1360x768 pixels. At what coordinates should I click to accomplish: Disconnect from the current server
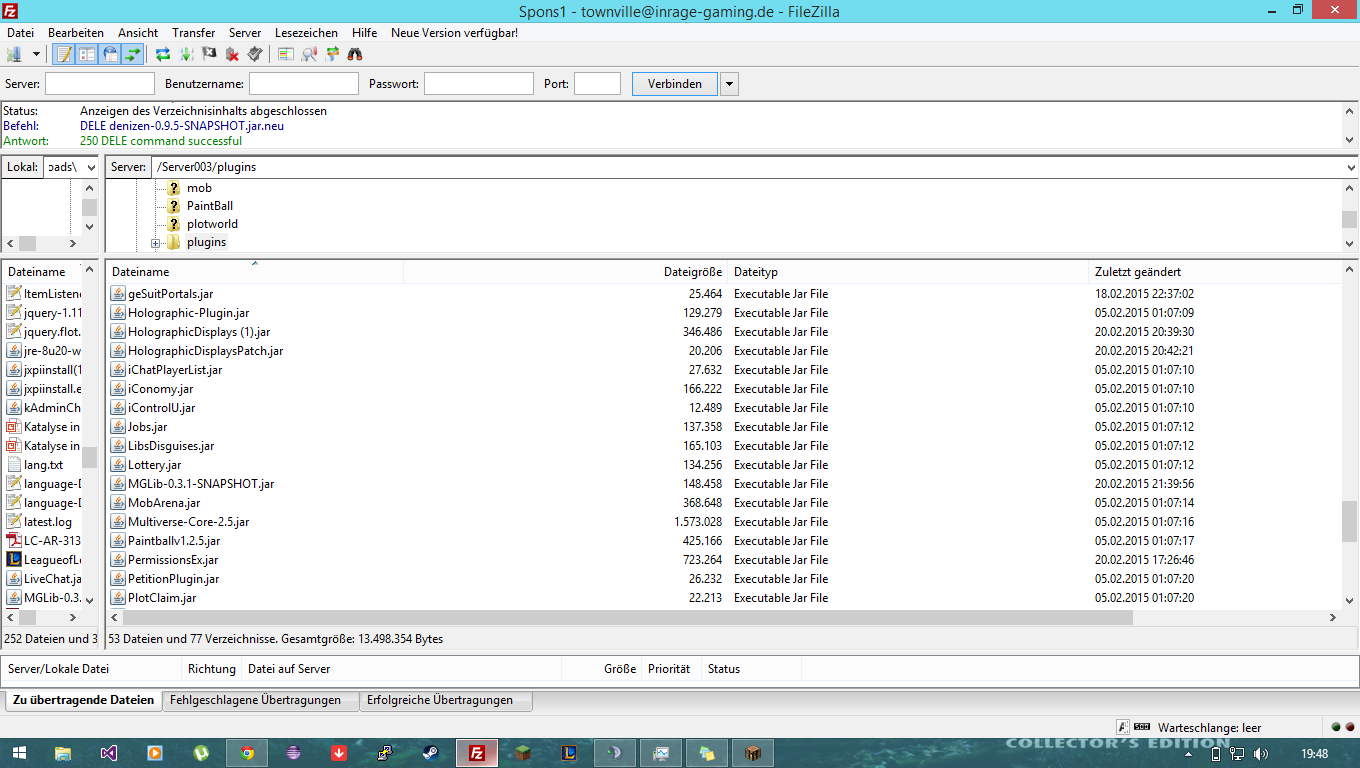pyautogui.click(x=232, y=54)
